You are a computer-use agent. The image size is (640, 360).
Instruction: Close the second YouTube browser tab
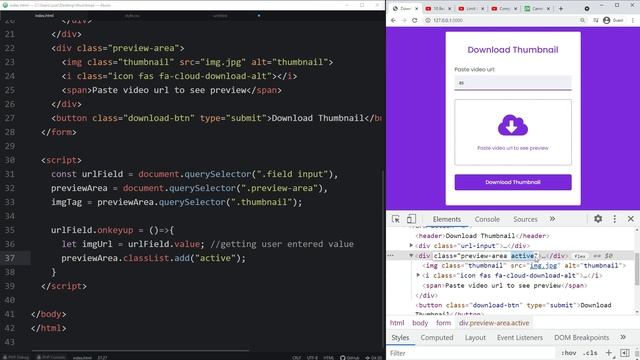click(449, 8)
